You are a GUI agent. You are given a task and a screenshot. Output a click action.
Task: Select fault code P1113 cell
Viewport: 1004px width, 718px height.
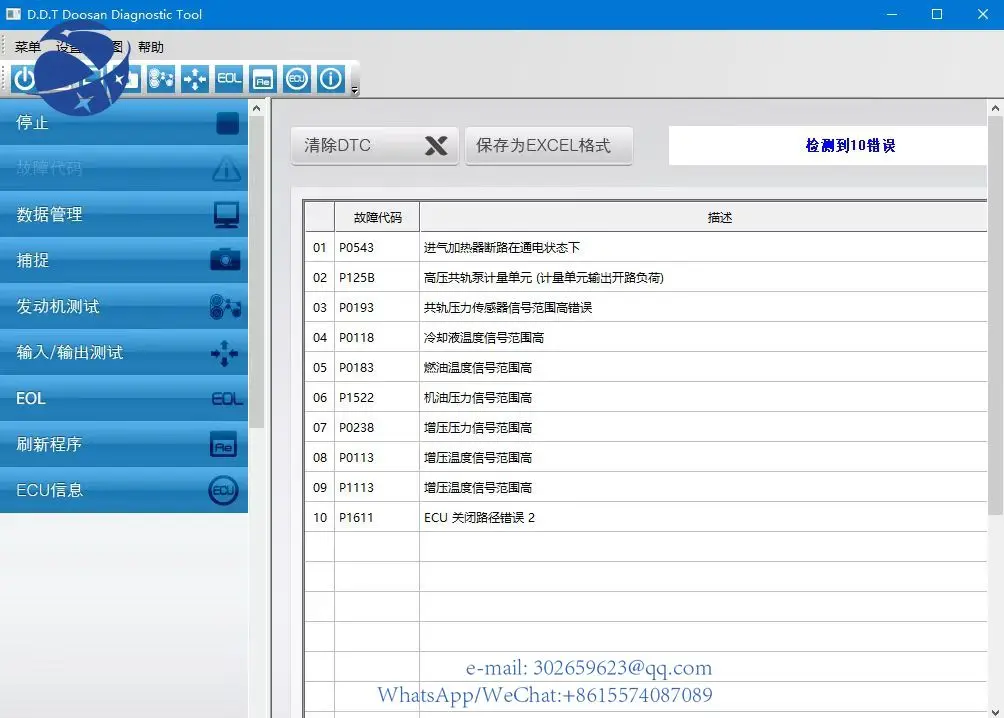point(377,487)
